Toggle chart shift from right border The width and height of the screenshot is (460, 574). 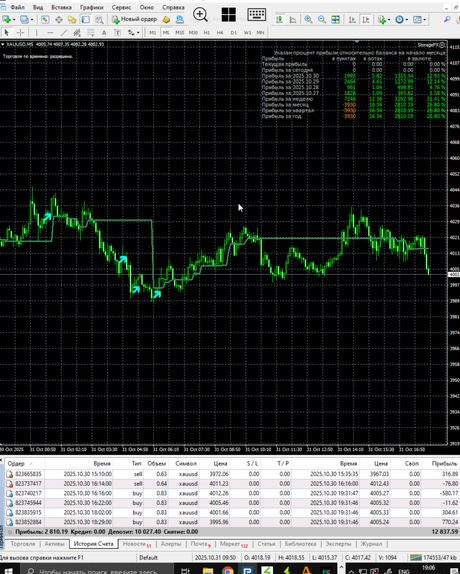(366, 19)
